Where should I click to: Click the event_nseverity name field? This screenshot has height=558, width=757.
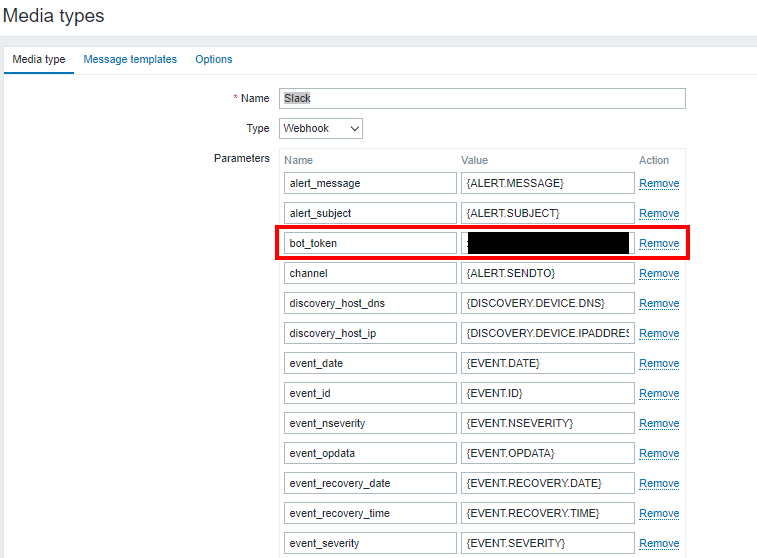point(370,423)
